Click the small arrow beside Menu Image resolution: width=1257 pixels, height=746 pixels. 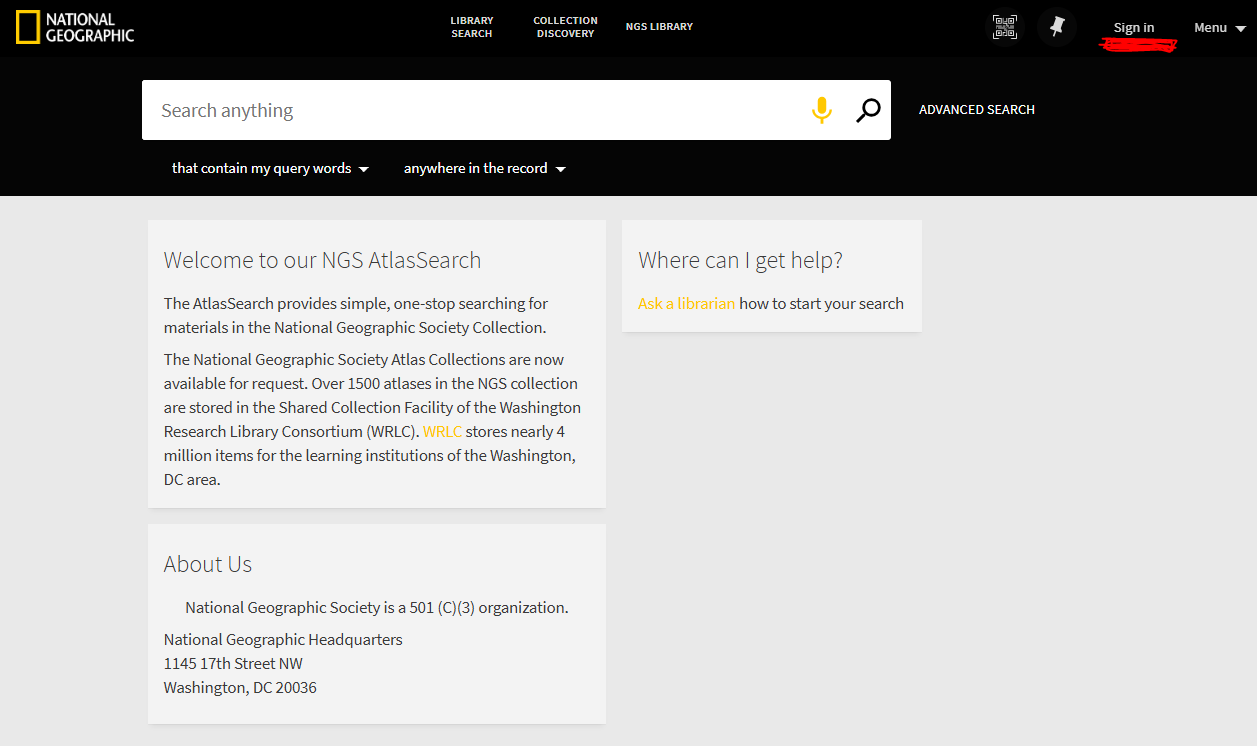click(x=1240, y=29)
